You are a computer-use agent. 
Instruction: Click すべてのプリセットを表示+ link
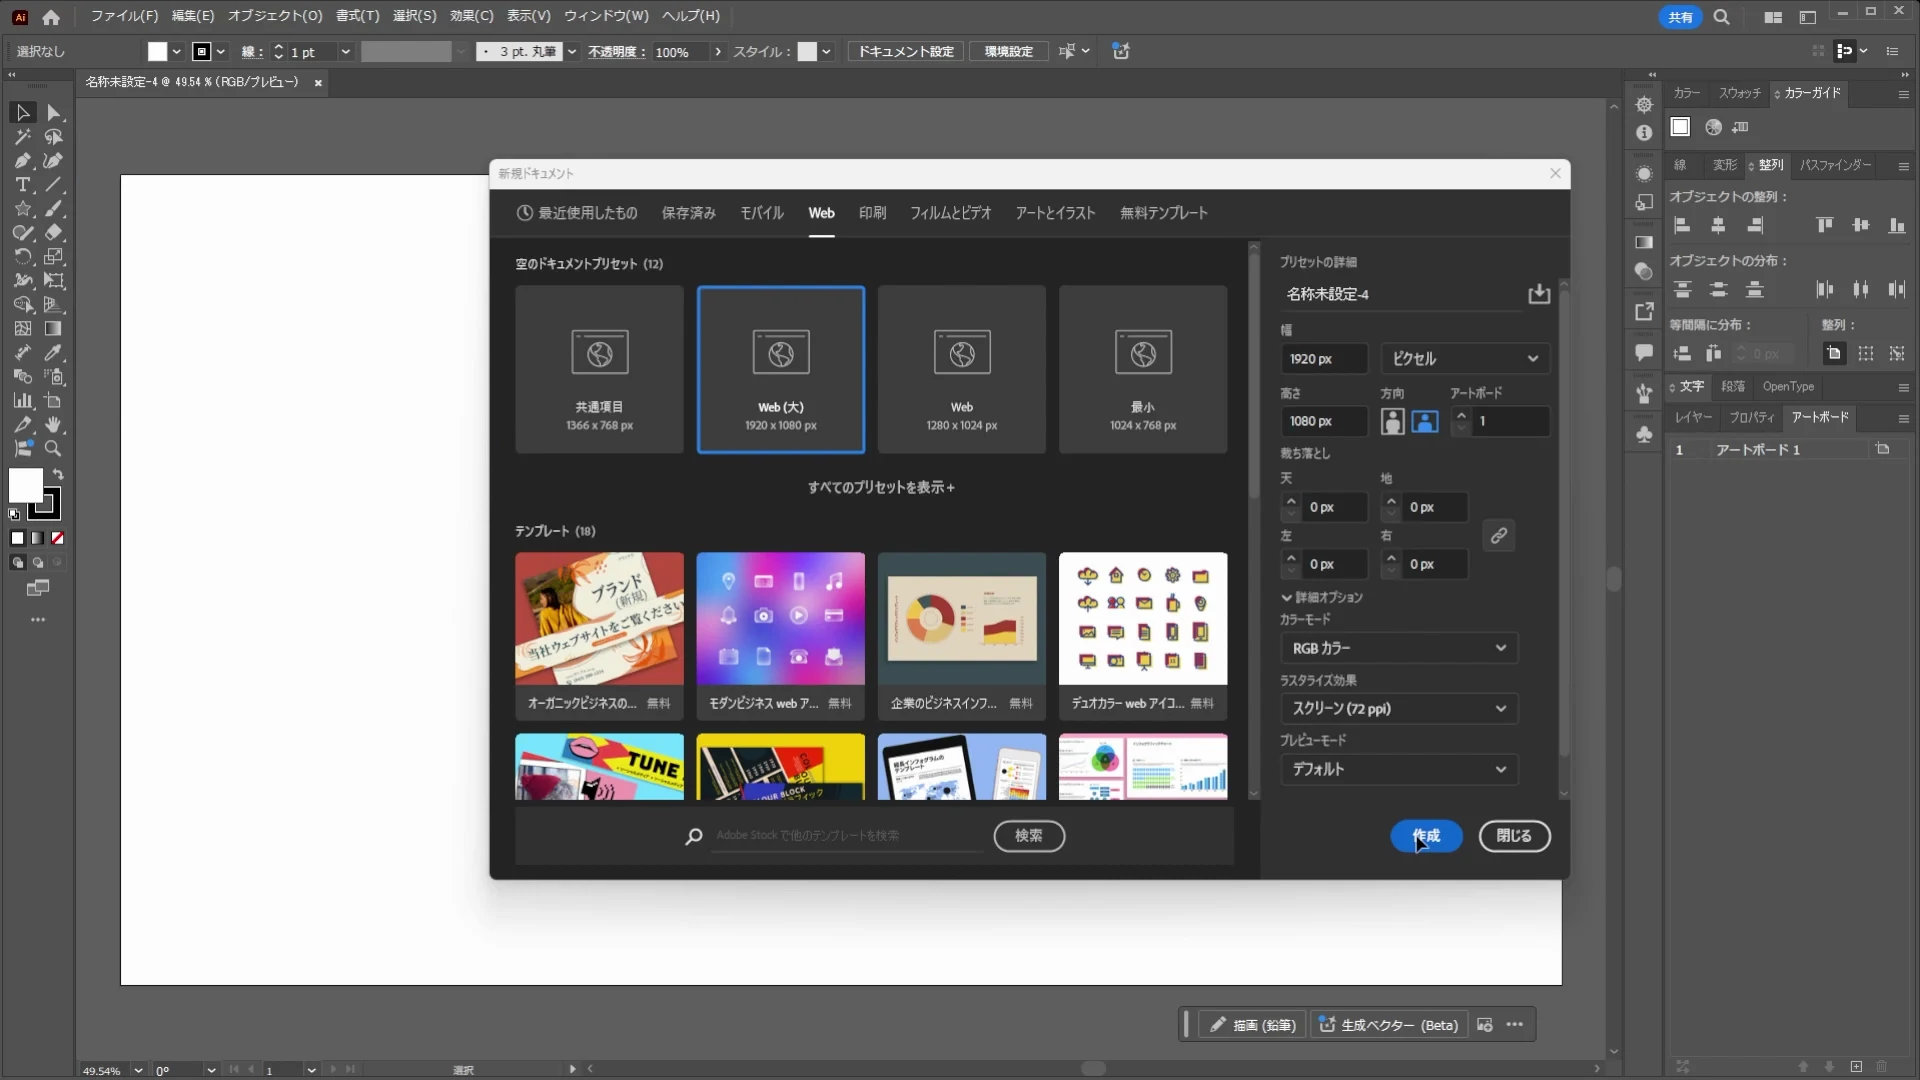point(881,488)
